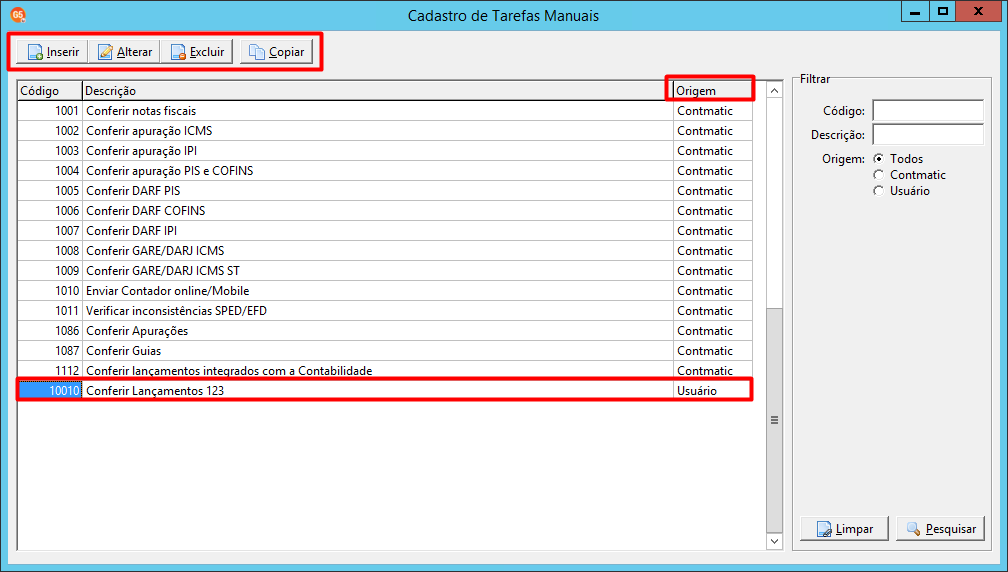Select row Conferir Guias

click(385, 350)
